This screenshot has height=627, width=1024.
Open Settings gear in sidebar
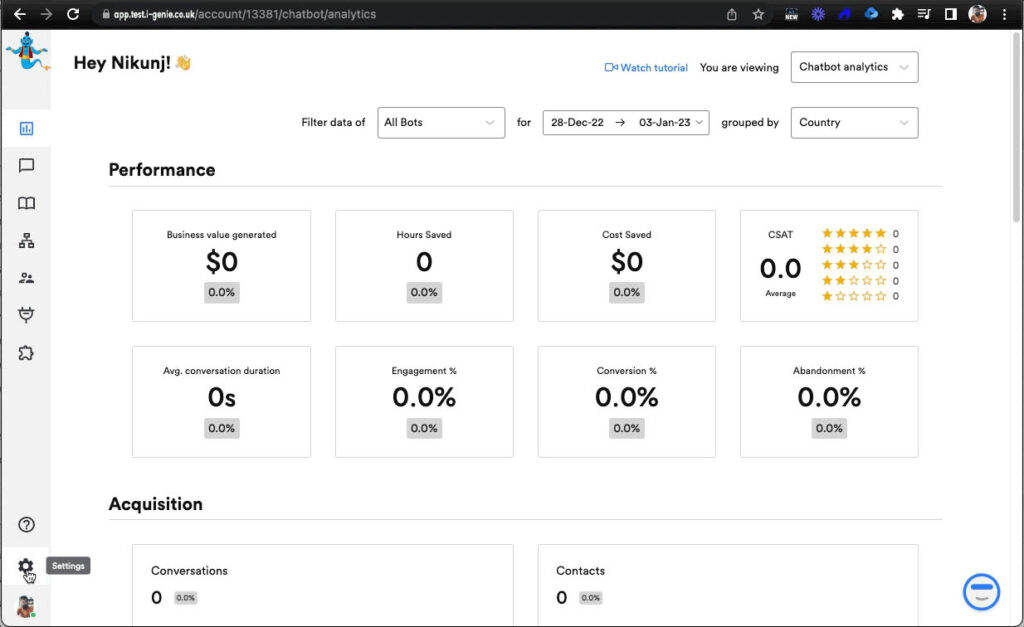26,566
